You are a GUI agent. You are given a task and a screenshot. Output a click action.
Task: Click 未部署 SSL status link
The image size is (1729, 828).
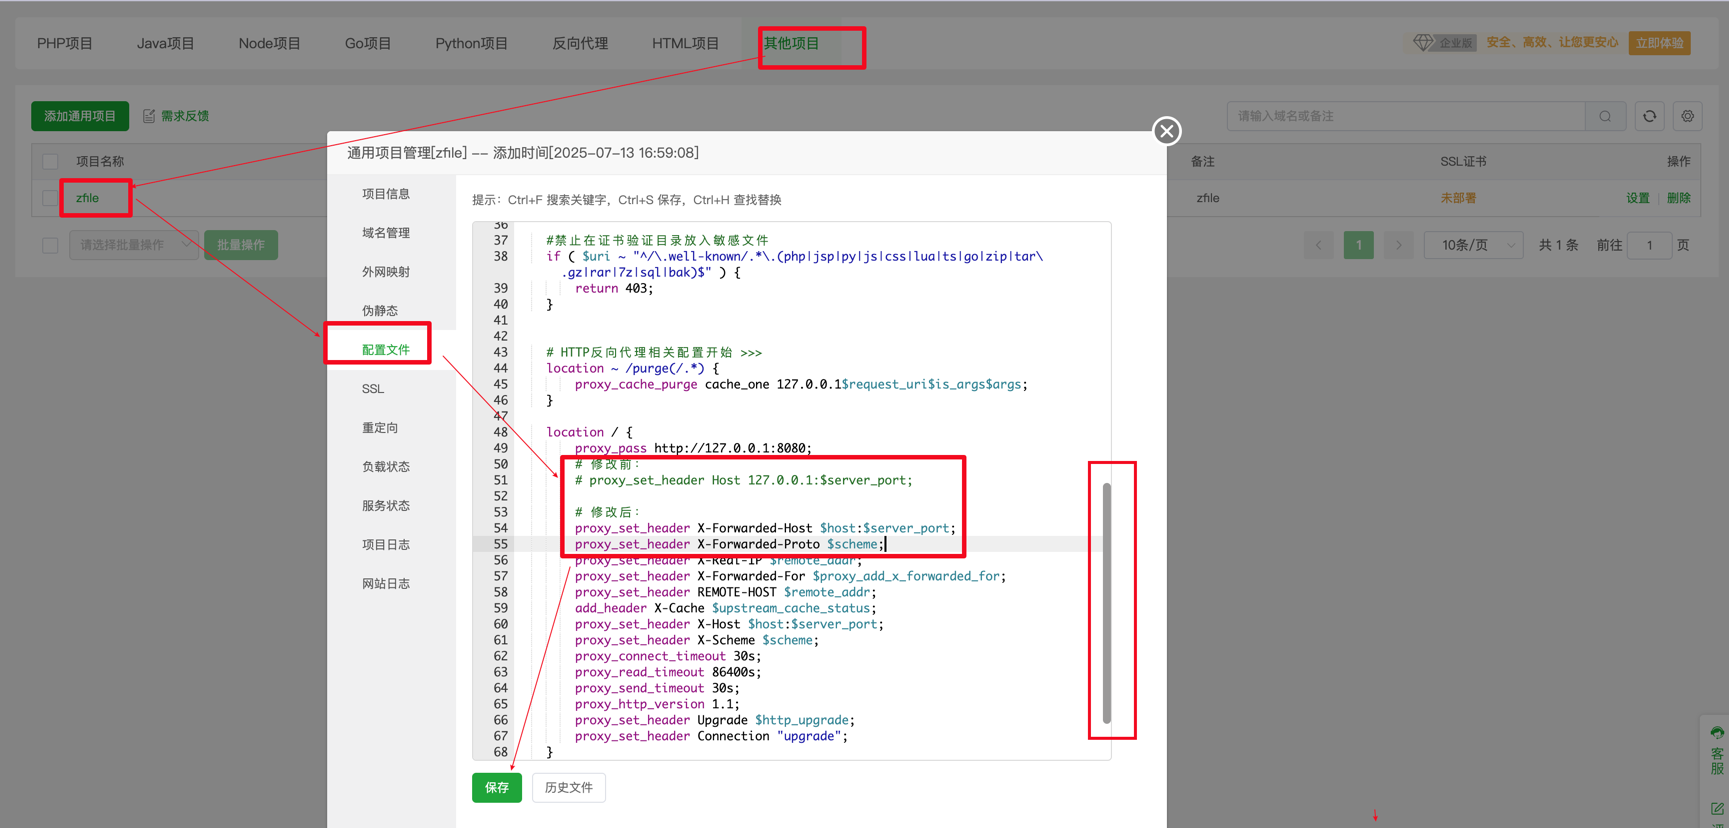[x=1458, y=198]
